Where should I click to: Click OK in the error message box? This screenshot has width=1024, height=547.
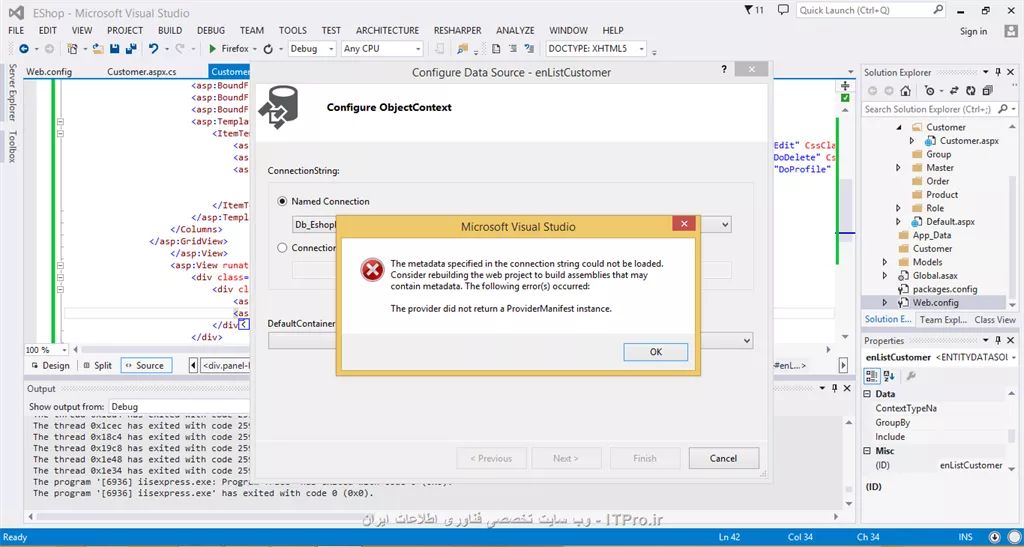(656, 352)
